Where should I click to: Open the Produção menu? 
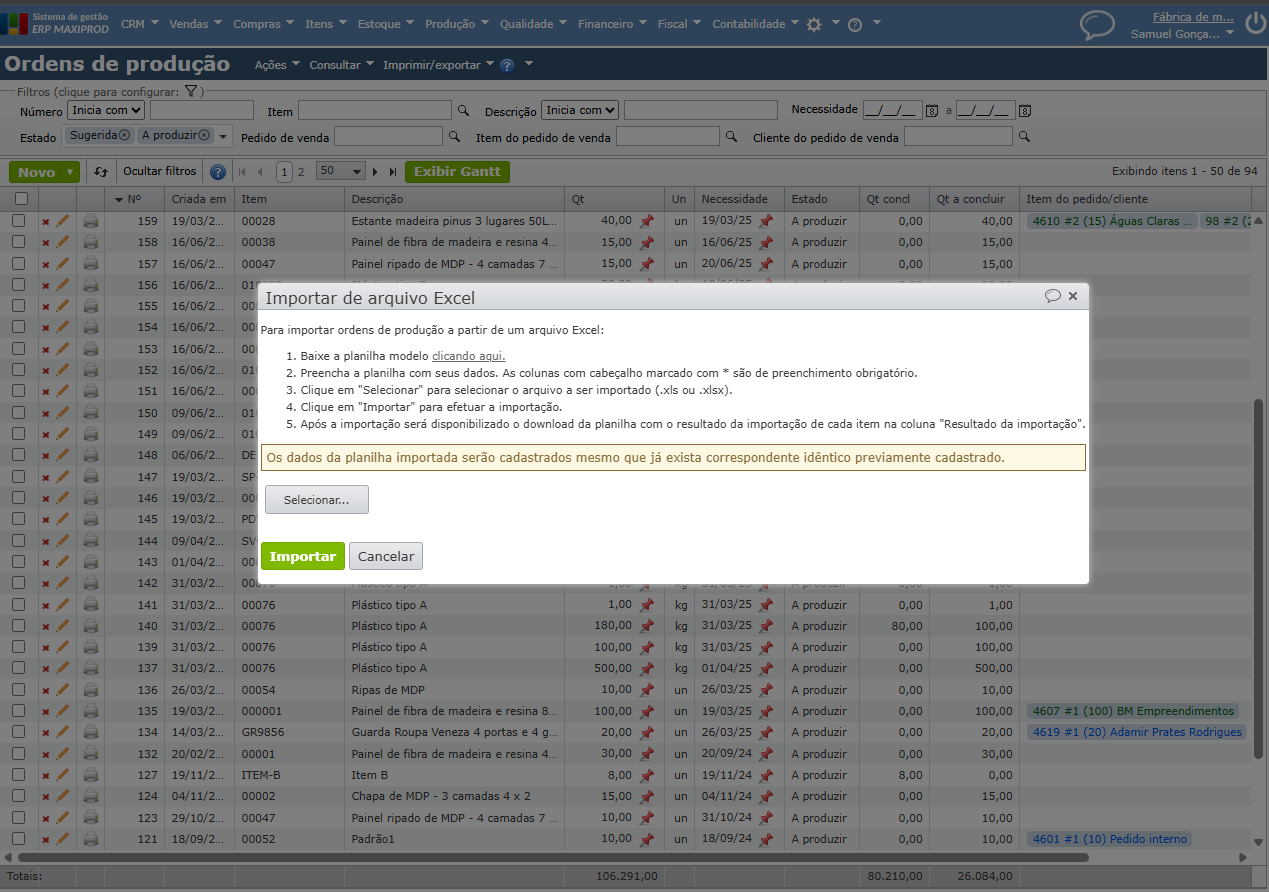click(456, 24)
